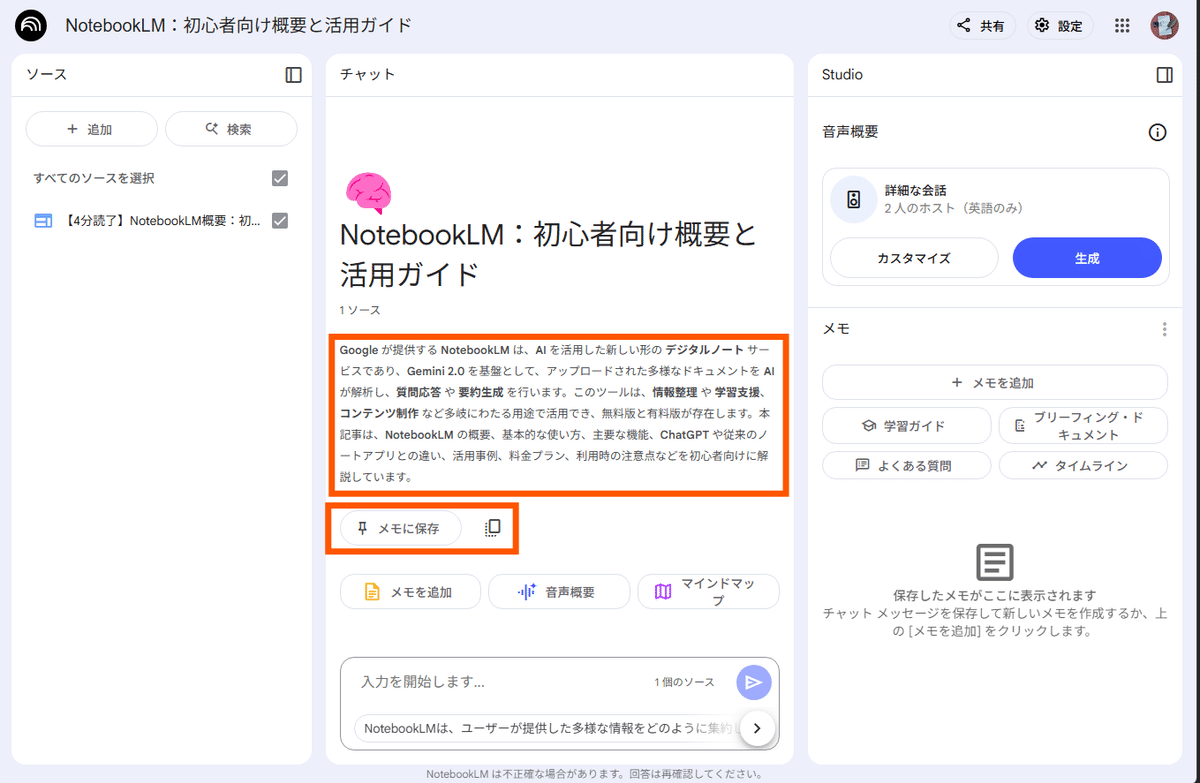
Task: Create a タイムライン note
Action: click(x=1082, y=465)
